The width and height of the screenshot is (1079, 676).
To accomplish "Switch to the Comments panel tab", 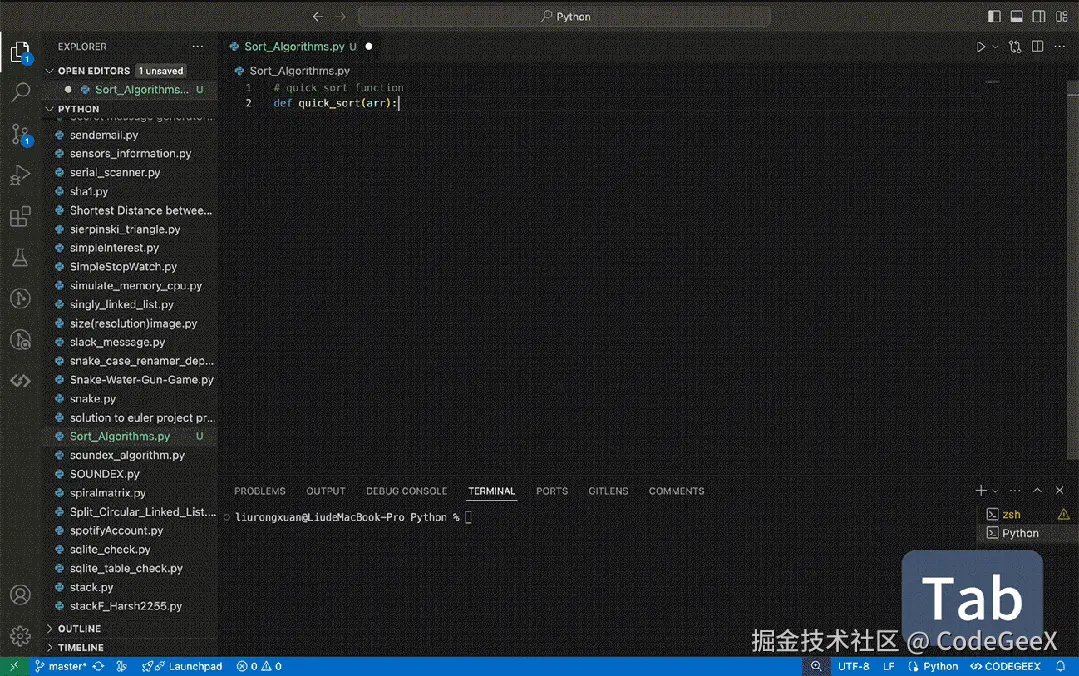I will 676,491.
